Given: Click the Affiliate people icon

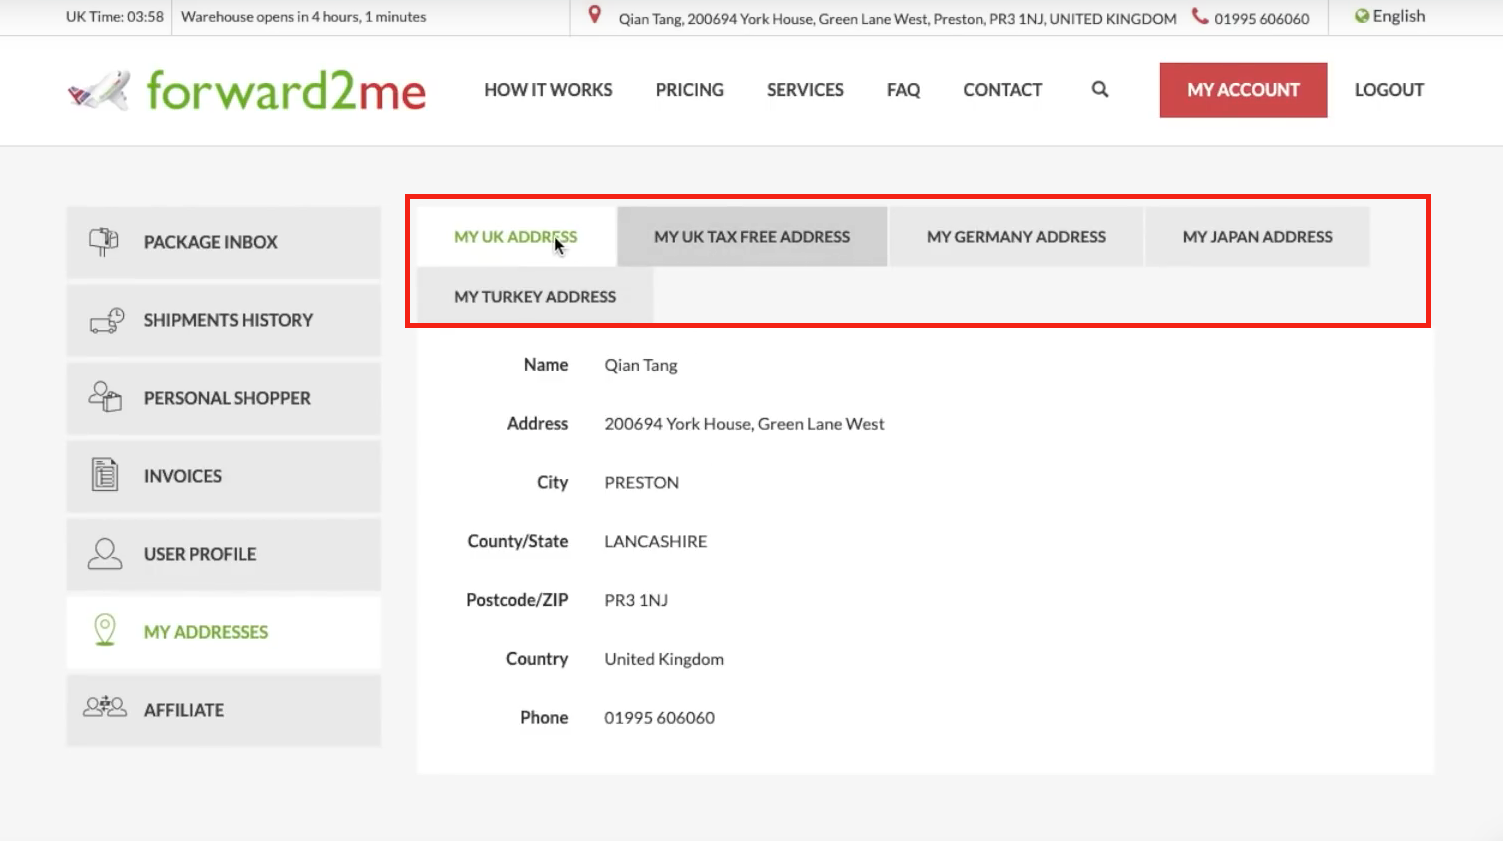Looking at the screenshot, I should click(x=105, y=708).
